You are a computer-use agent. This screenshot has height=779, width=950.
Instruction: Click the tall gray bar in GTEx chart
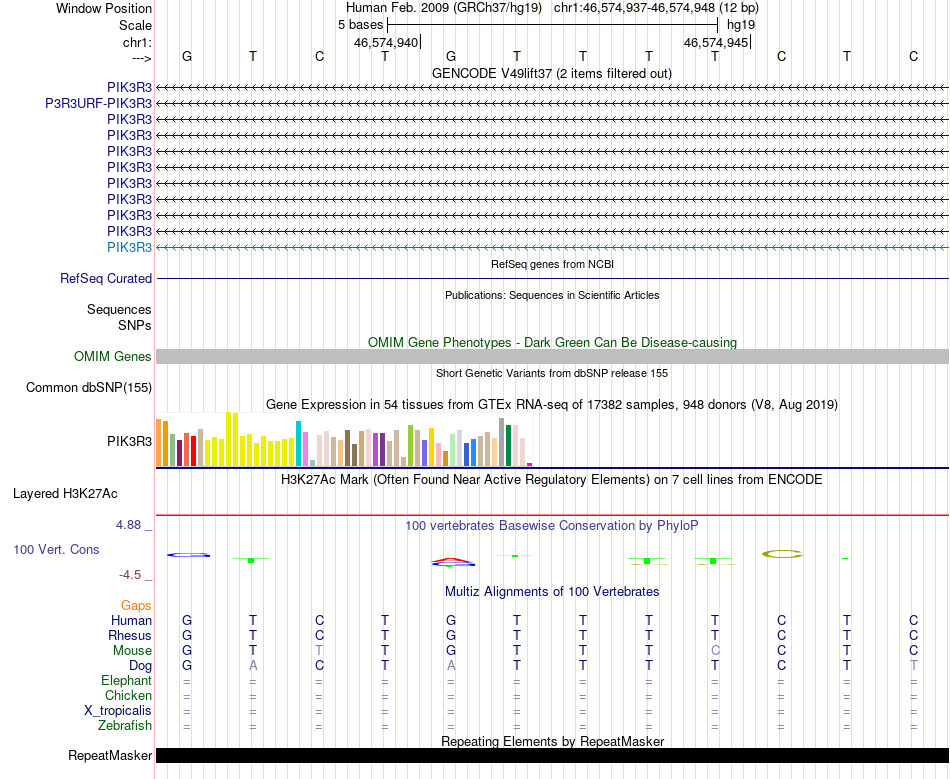(502, 442)
